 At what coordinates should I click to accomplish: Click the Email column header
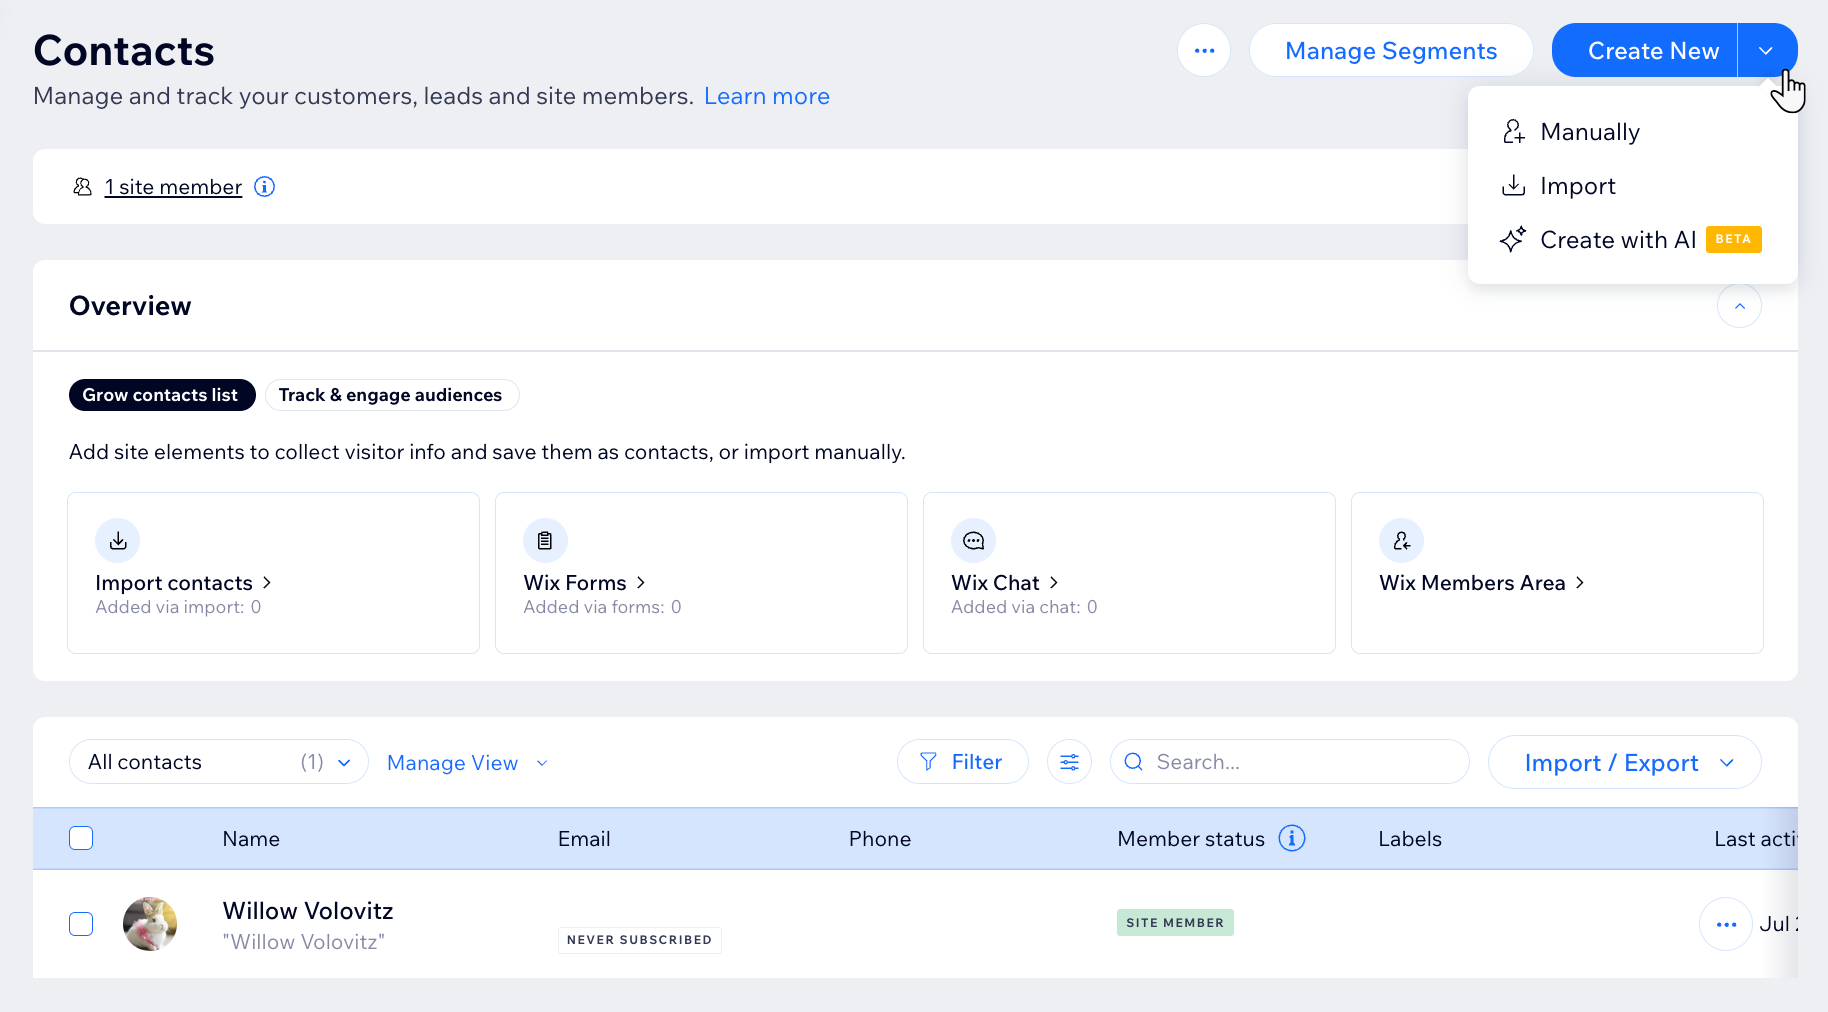click(x=584, y=839)
